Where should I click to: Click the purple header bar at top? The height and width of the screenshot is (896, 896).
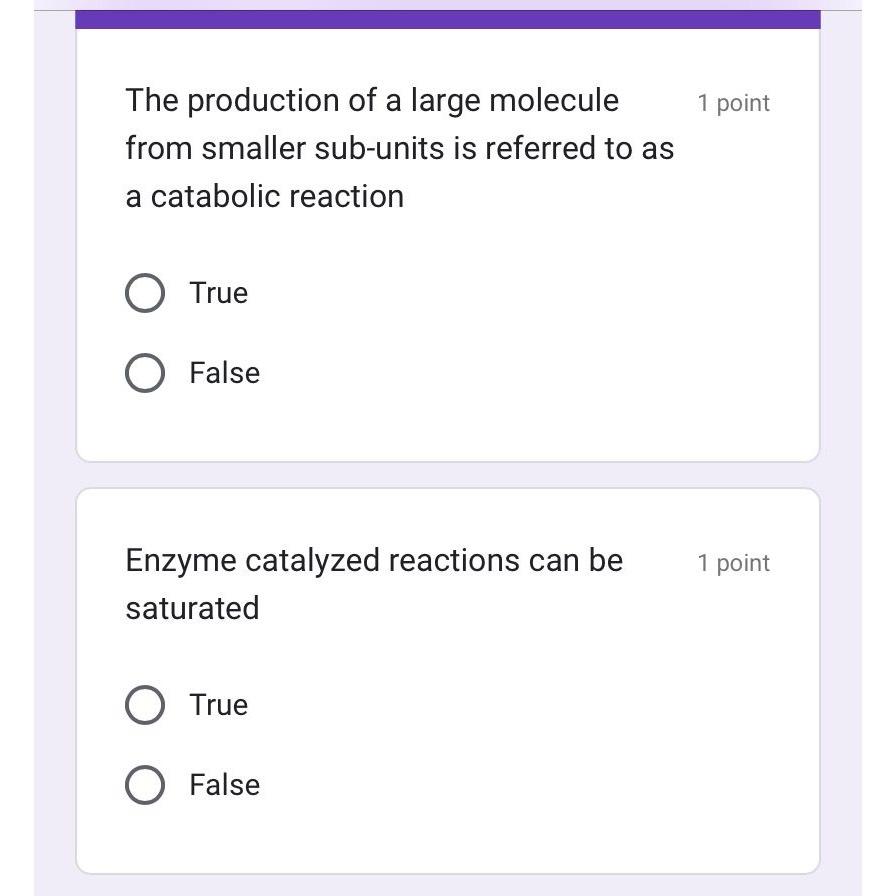pos(447,19)
